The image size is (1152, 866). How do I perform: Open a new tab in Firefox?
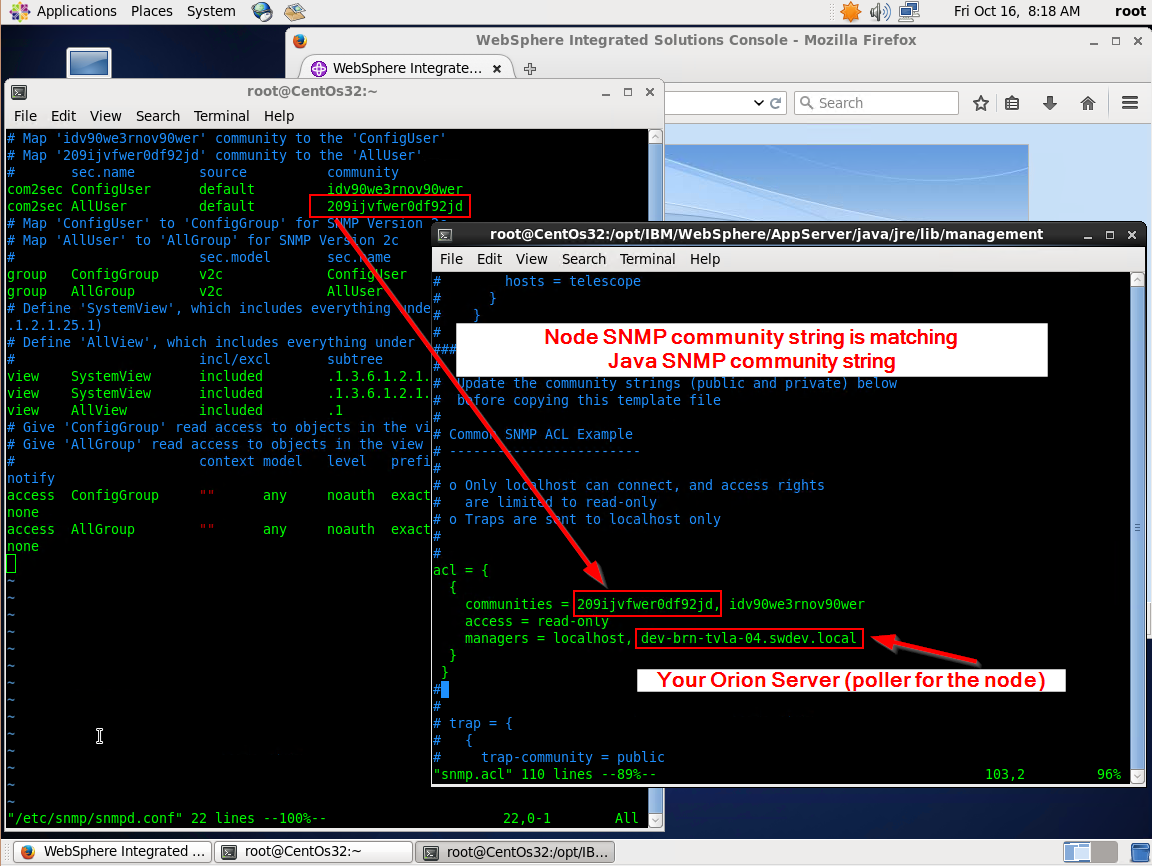(x=530, y=68)
